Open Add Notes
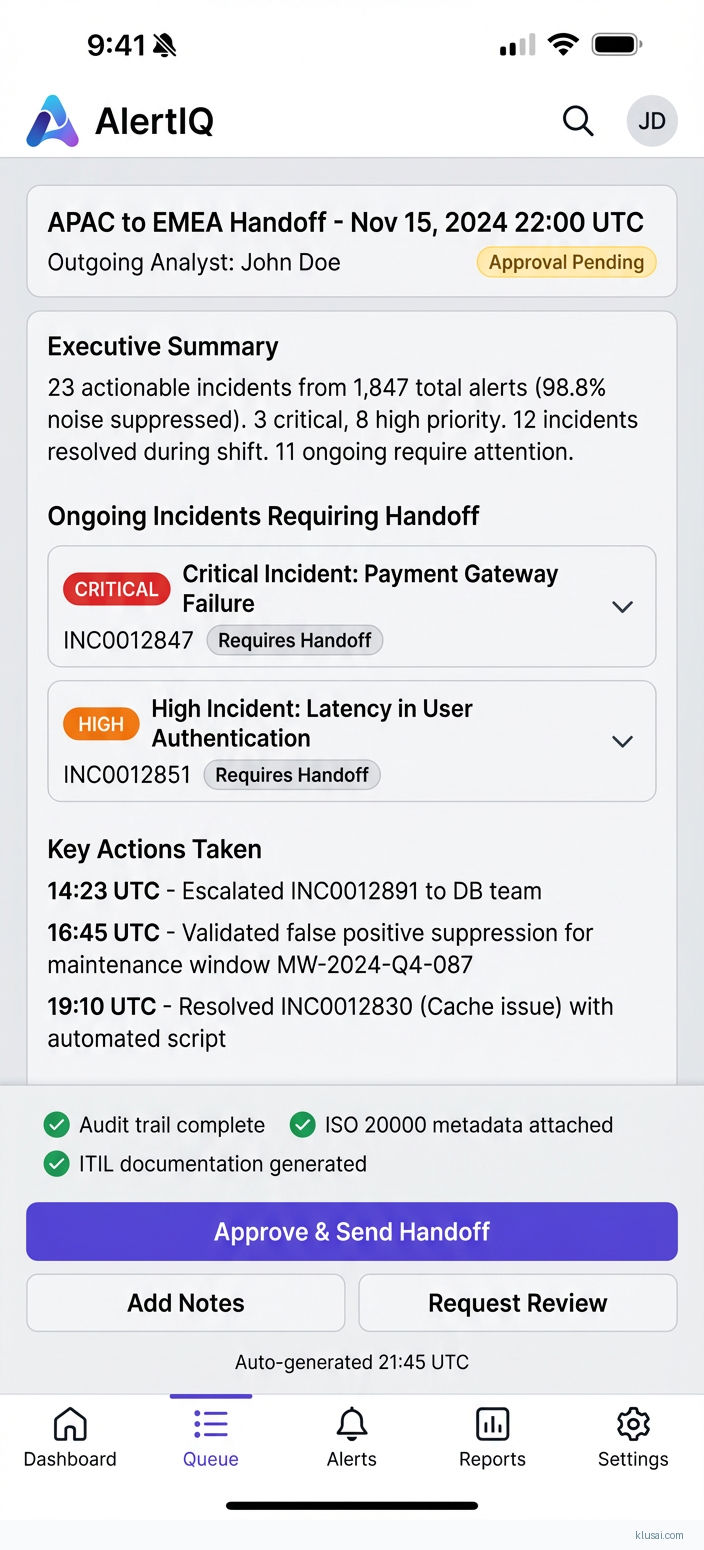The image size is (704, 1550). click(185, 1302)
